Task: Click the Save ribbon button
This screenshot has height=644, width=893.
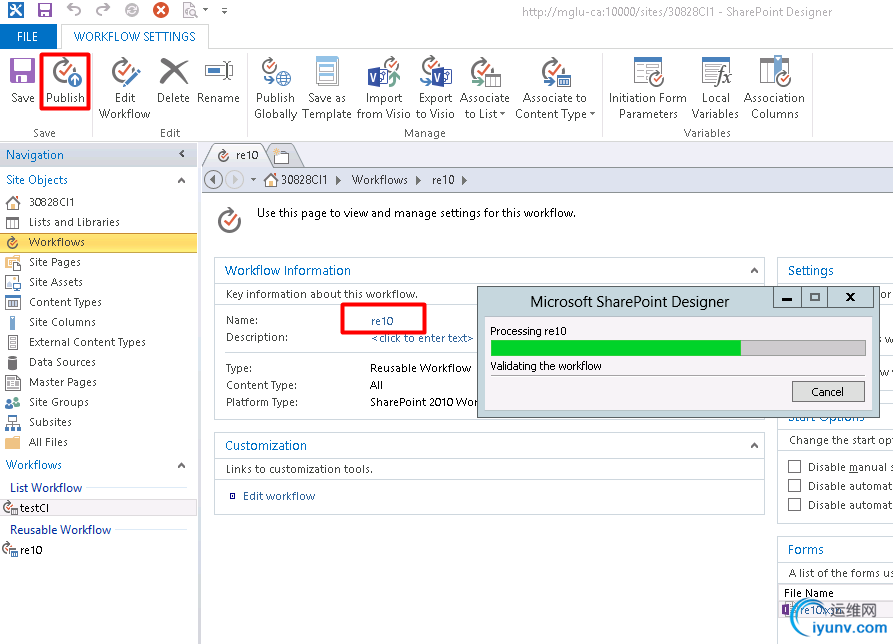Action: click(x=22, y=80)
